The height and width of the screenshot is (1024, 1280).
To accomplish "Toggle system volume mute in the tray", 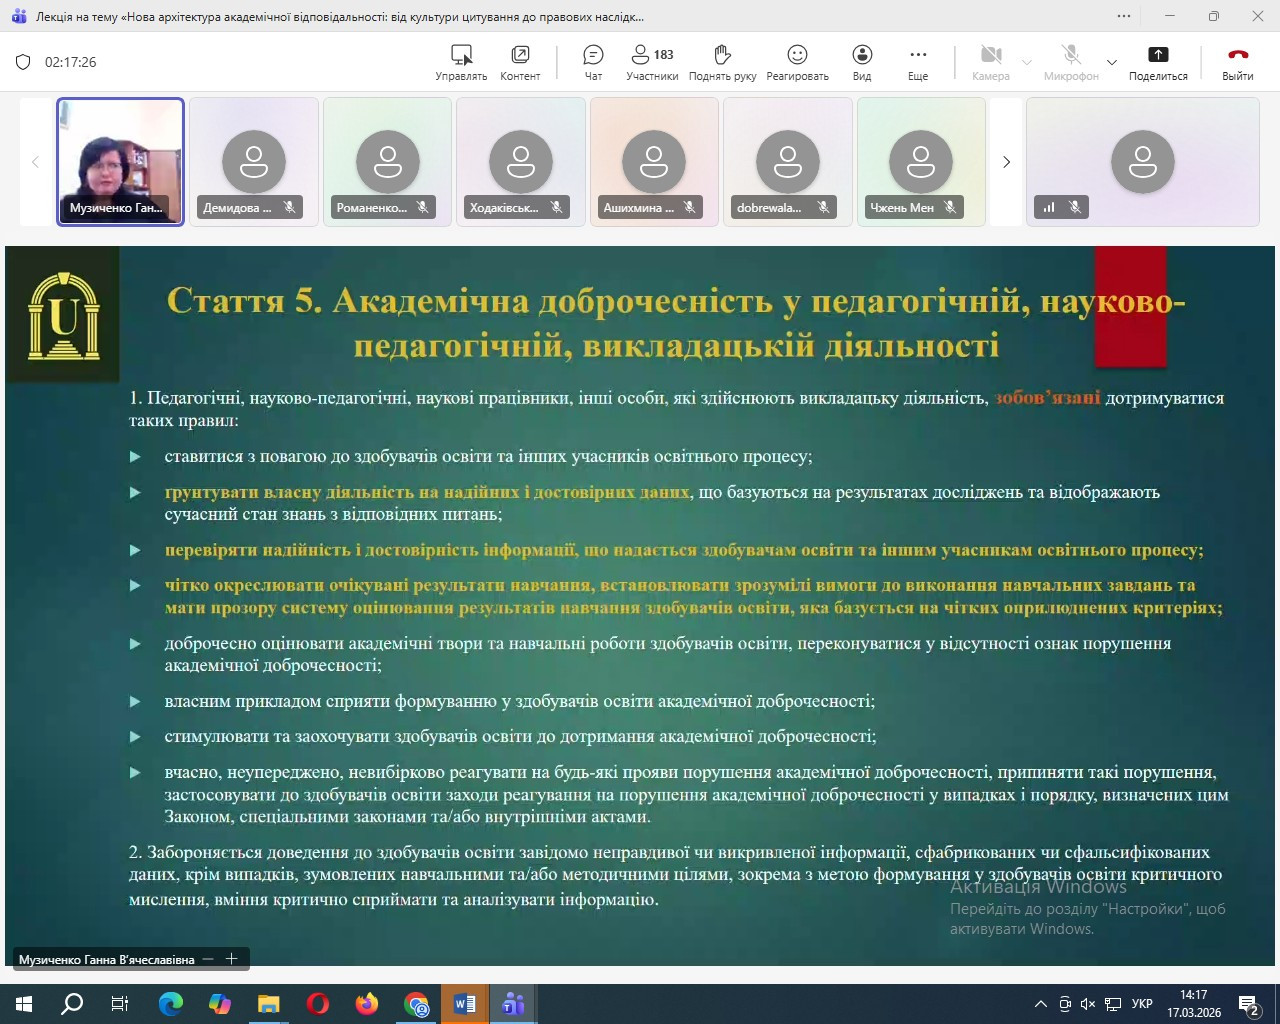I will [x=1088, y=1004].
